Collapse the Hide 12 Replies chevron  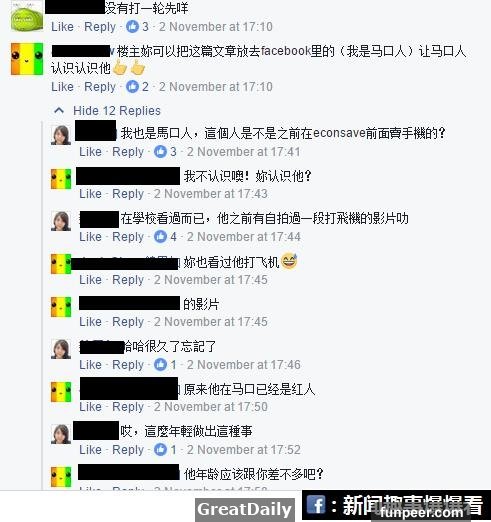(x=59, y=110)
